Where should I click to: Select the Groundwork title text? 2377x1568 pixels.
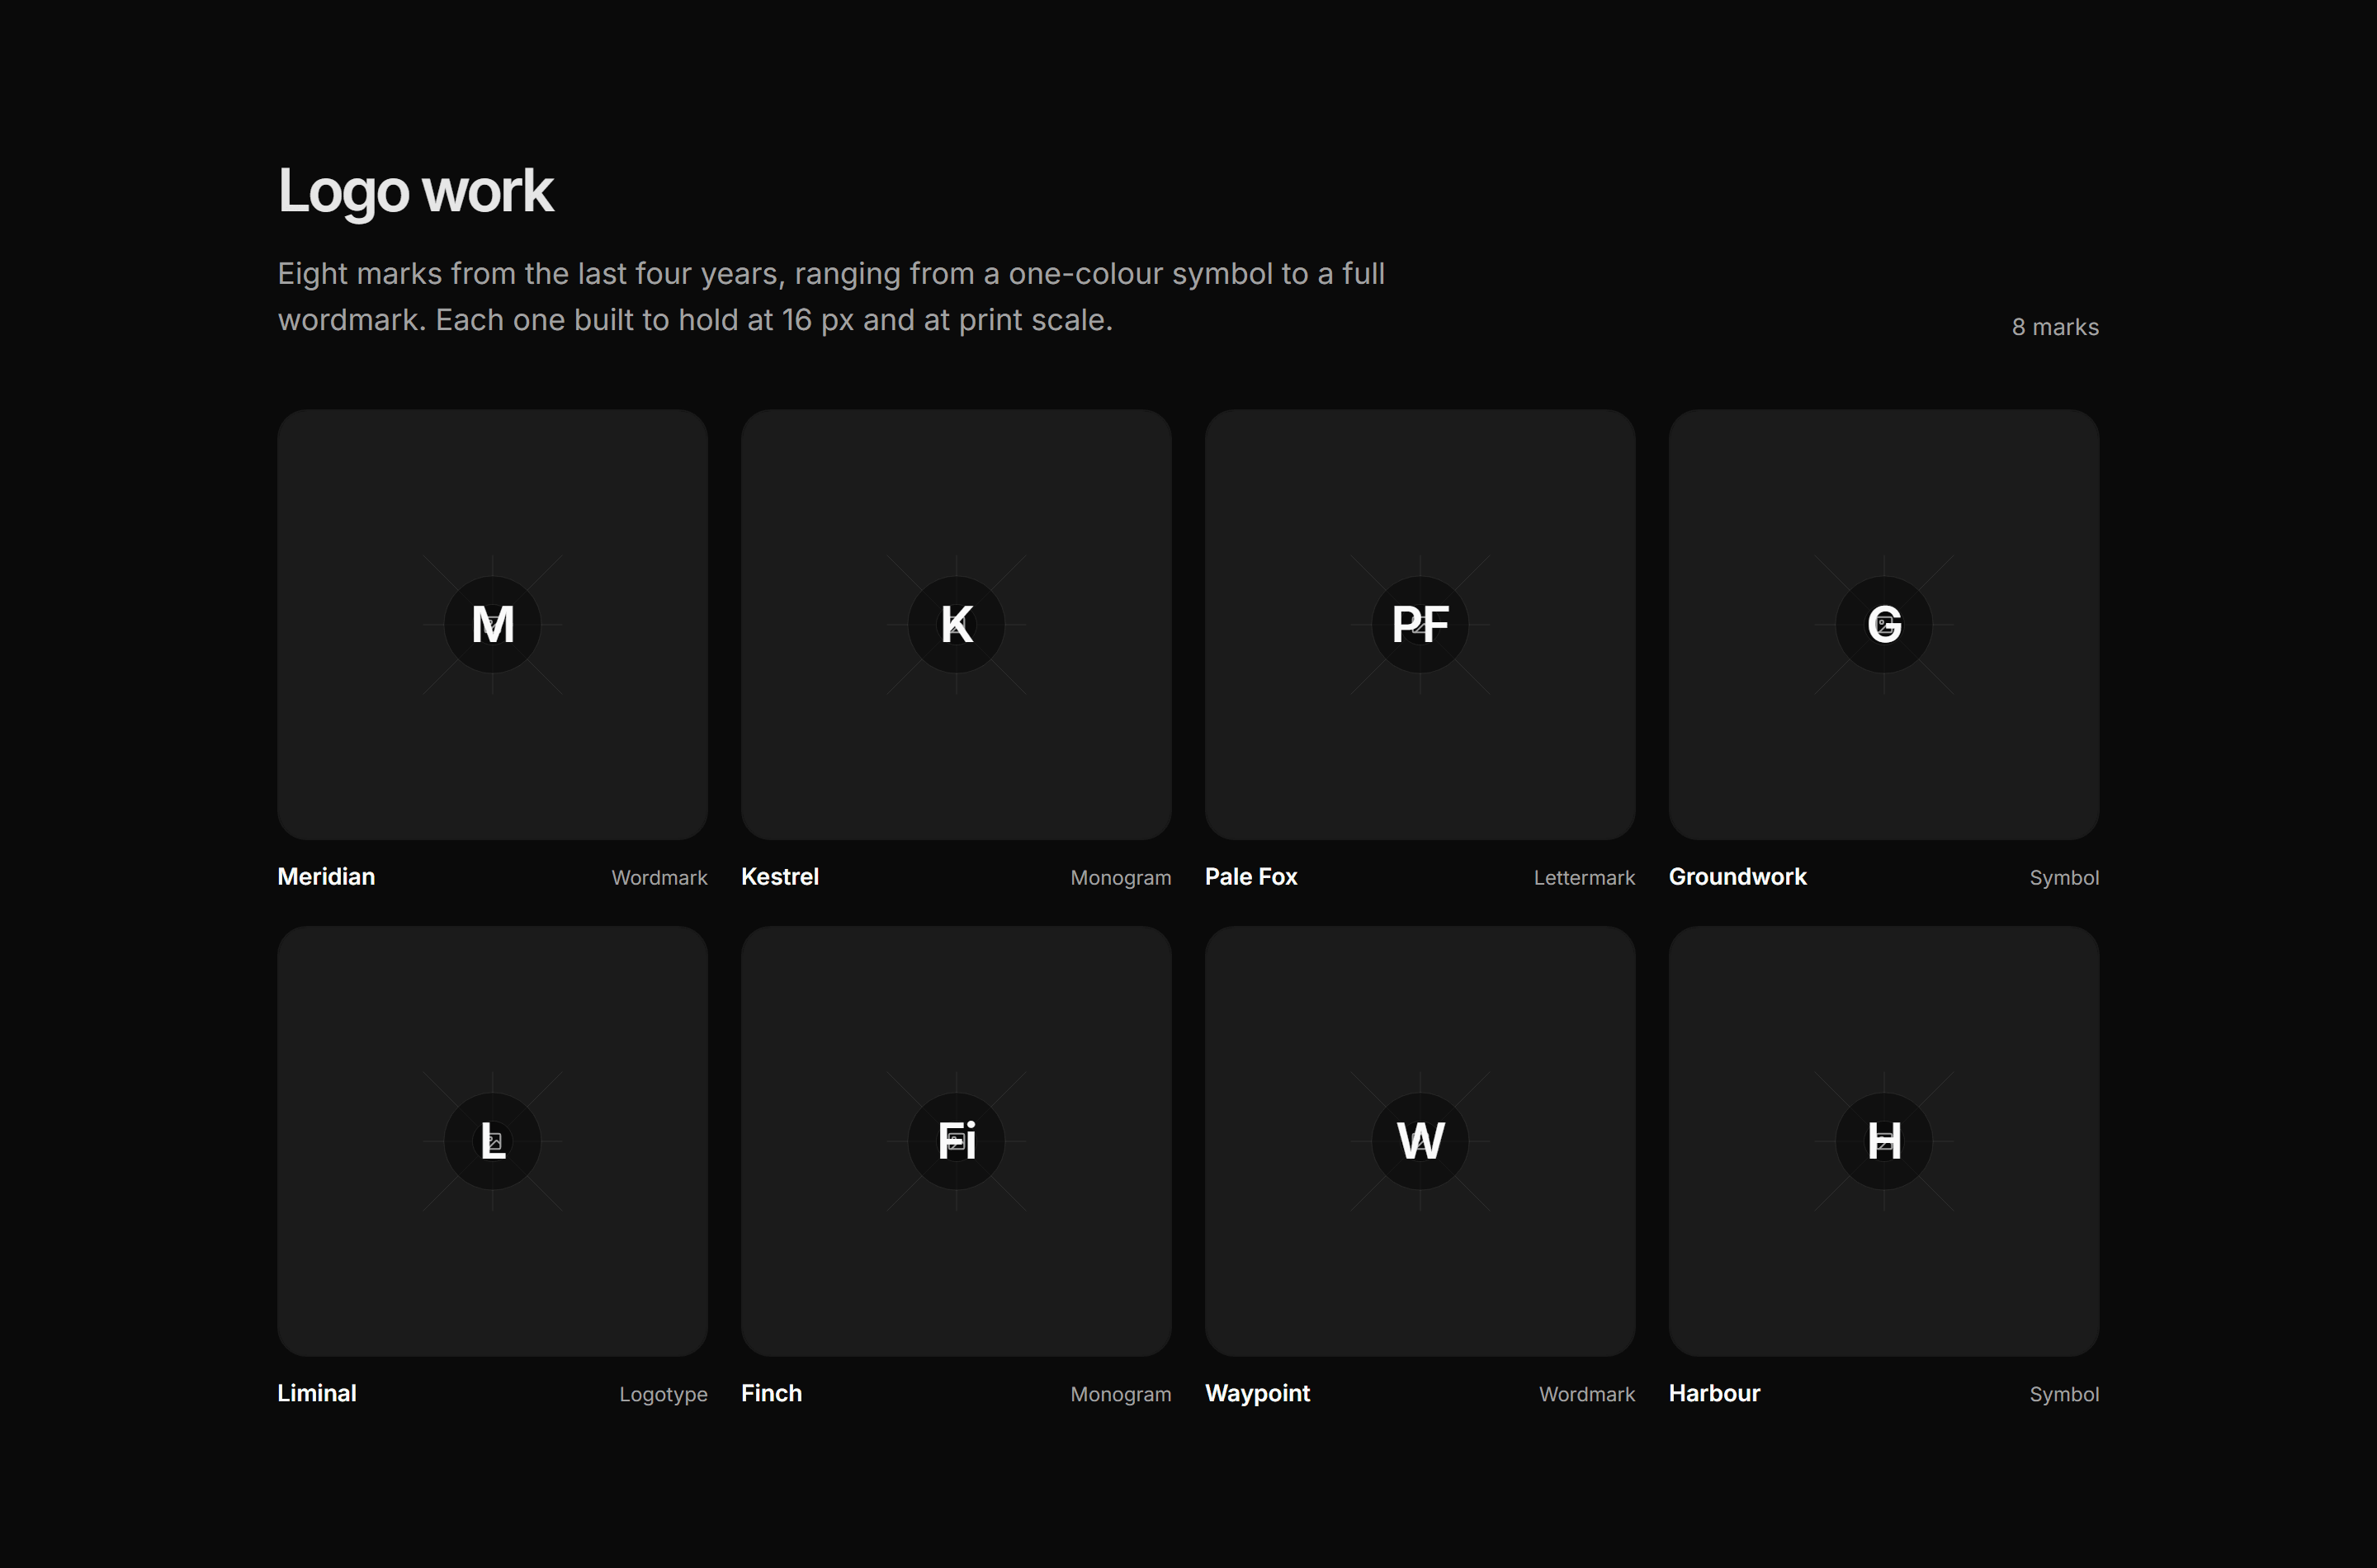pos(1738,877)
